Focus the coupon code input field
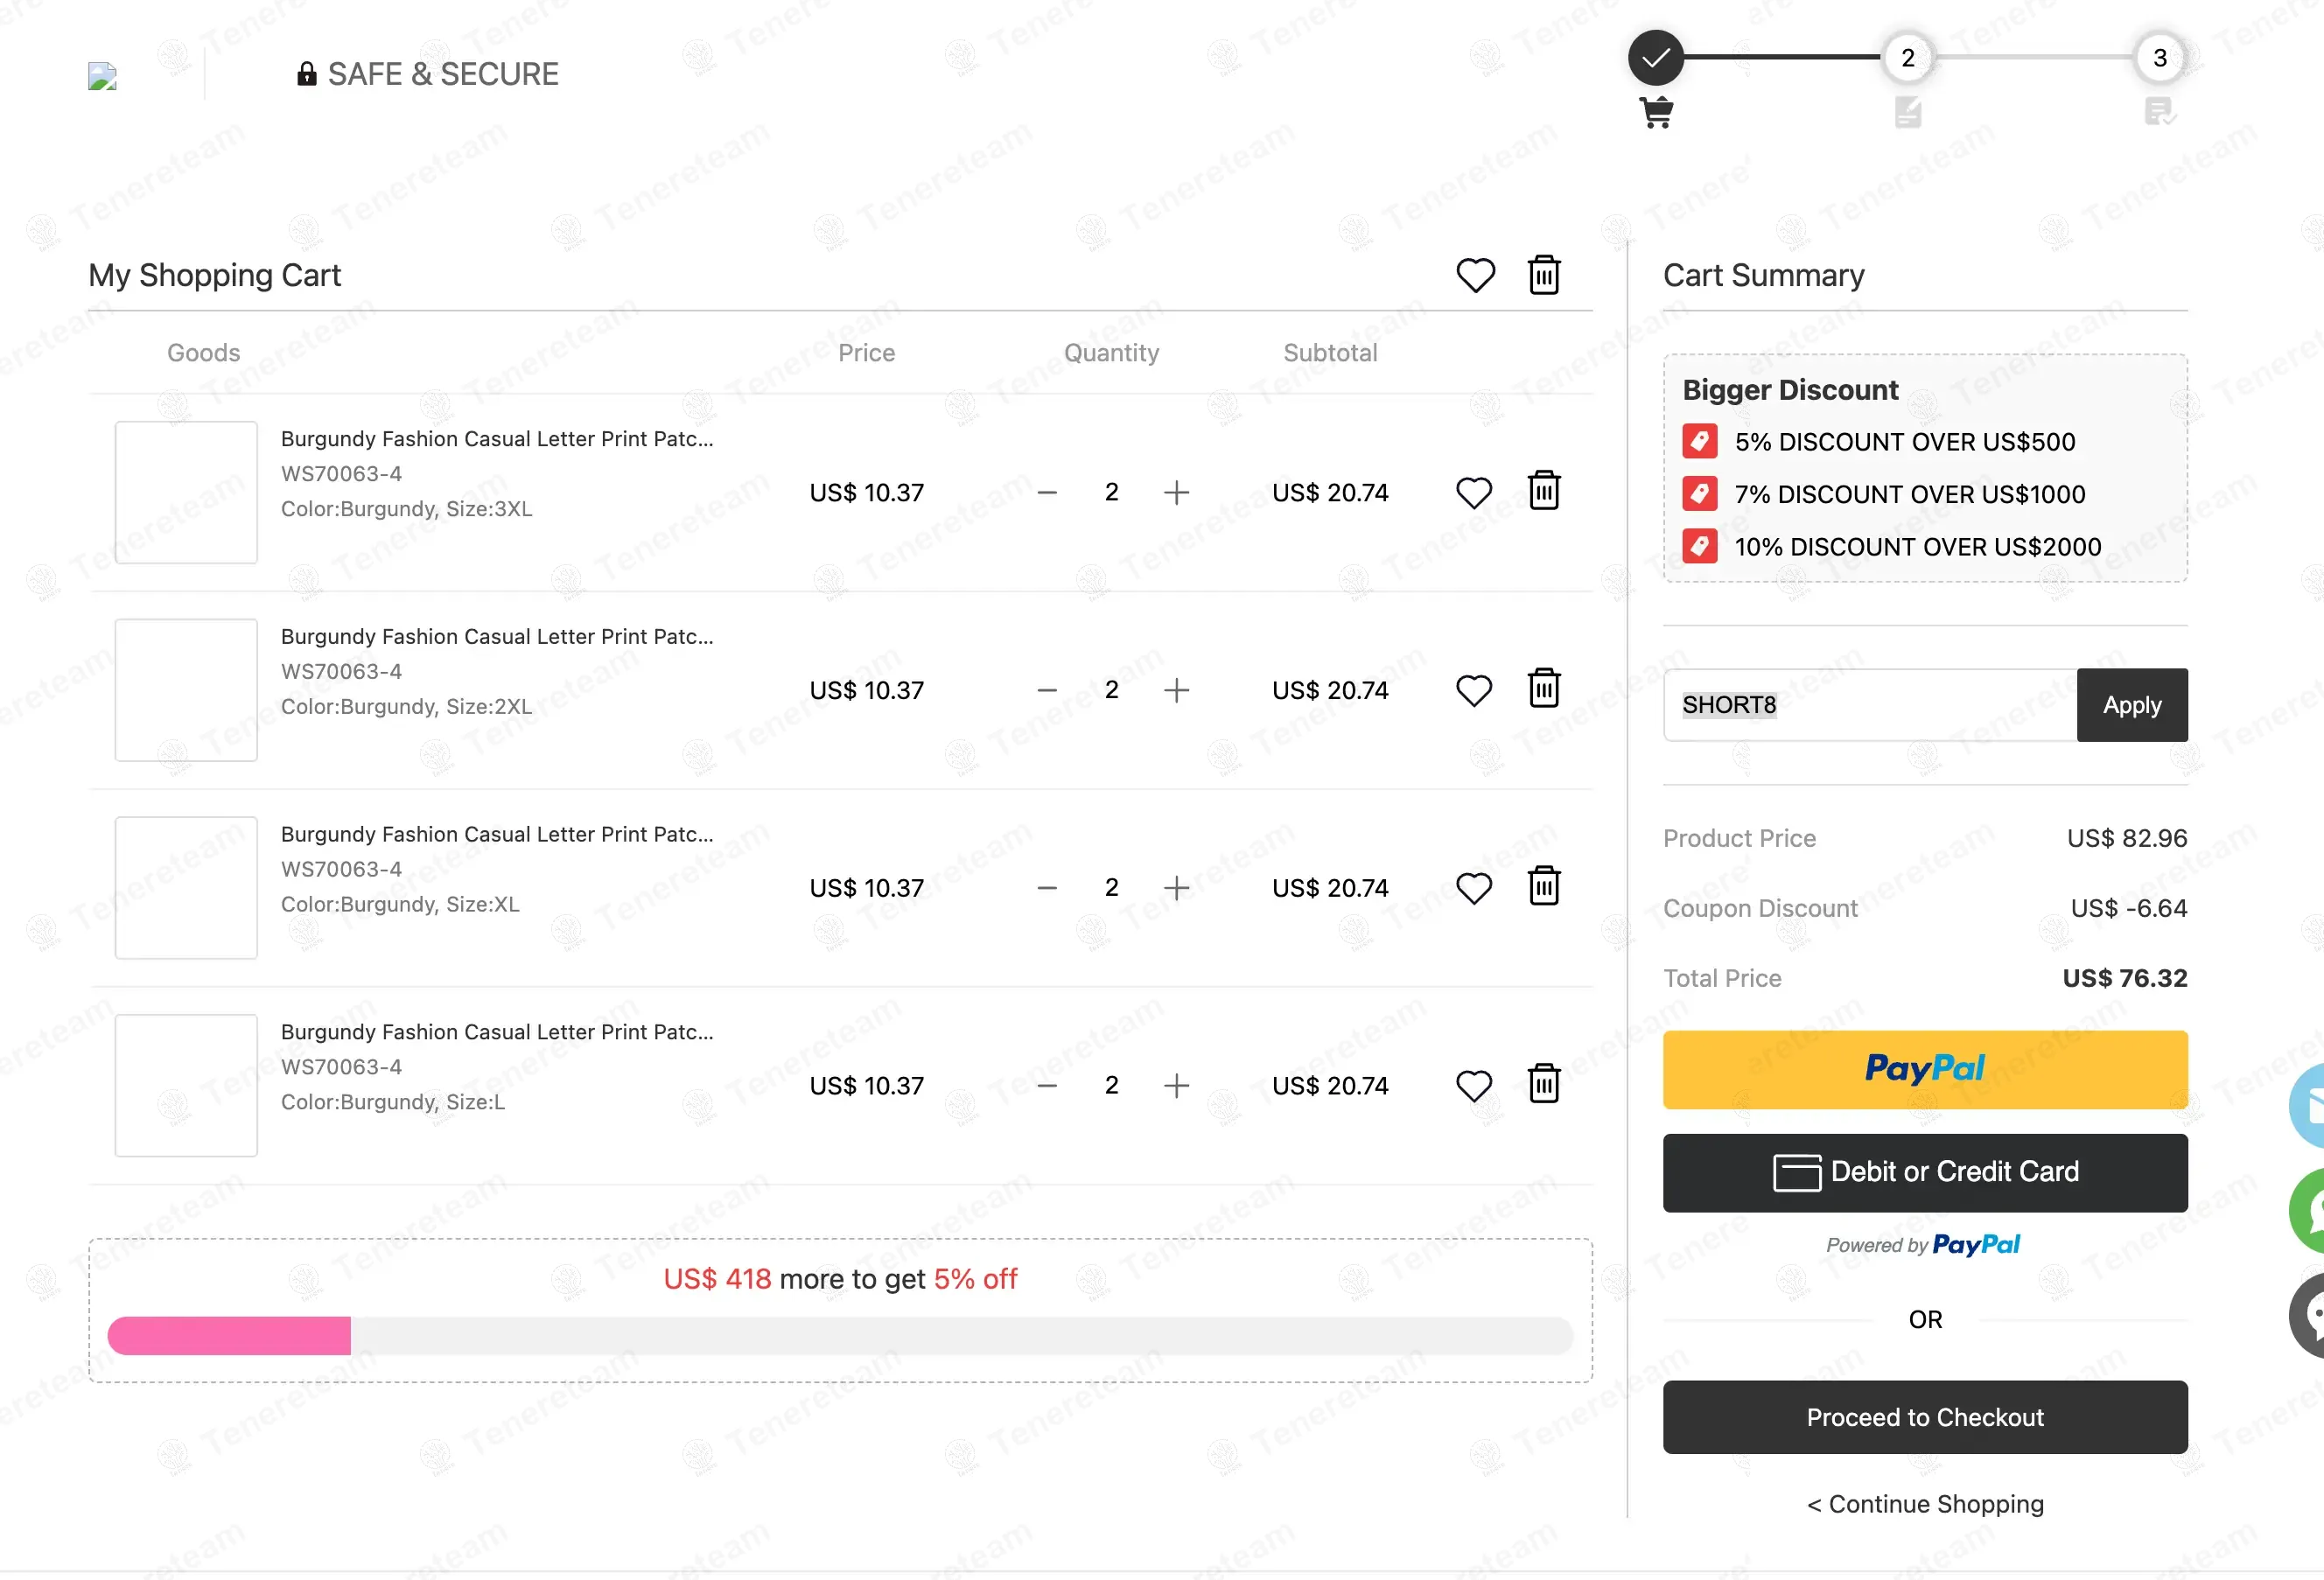Viewport: 2324px width, 1580px height. pos(1870,705)
